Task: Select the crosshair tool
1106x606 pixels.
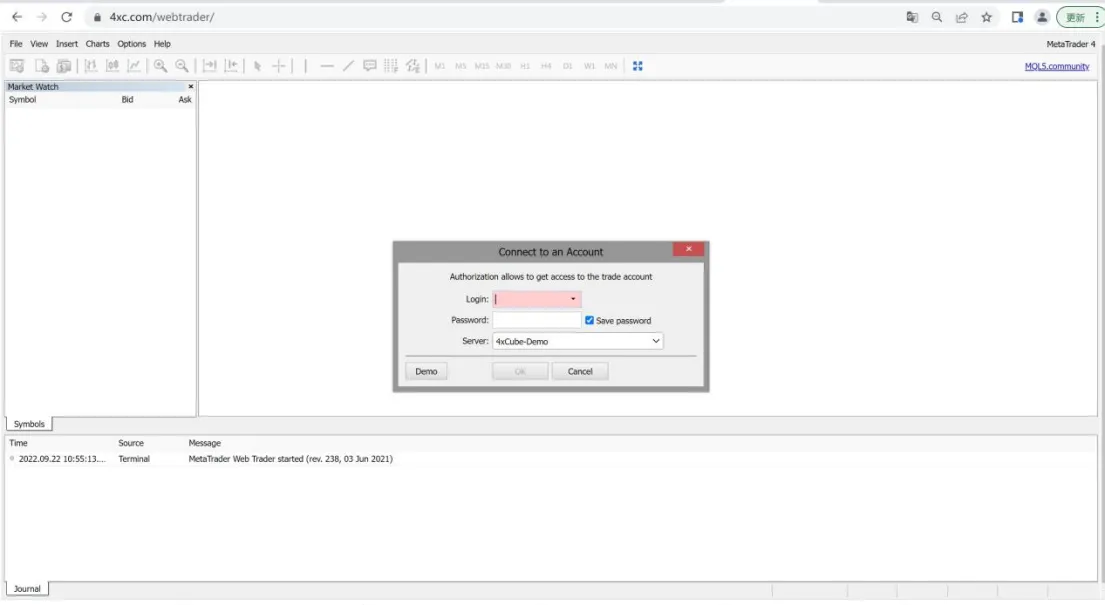Action: pos(279,66)
